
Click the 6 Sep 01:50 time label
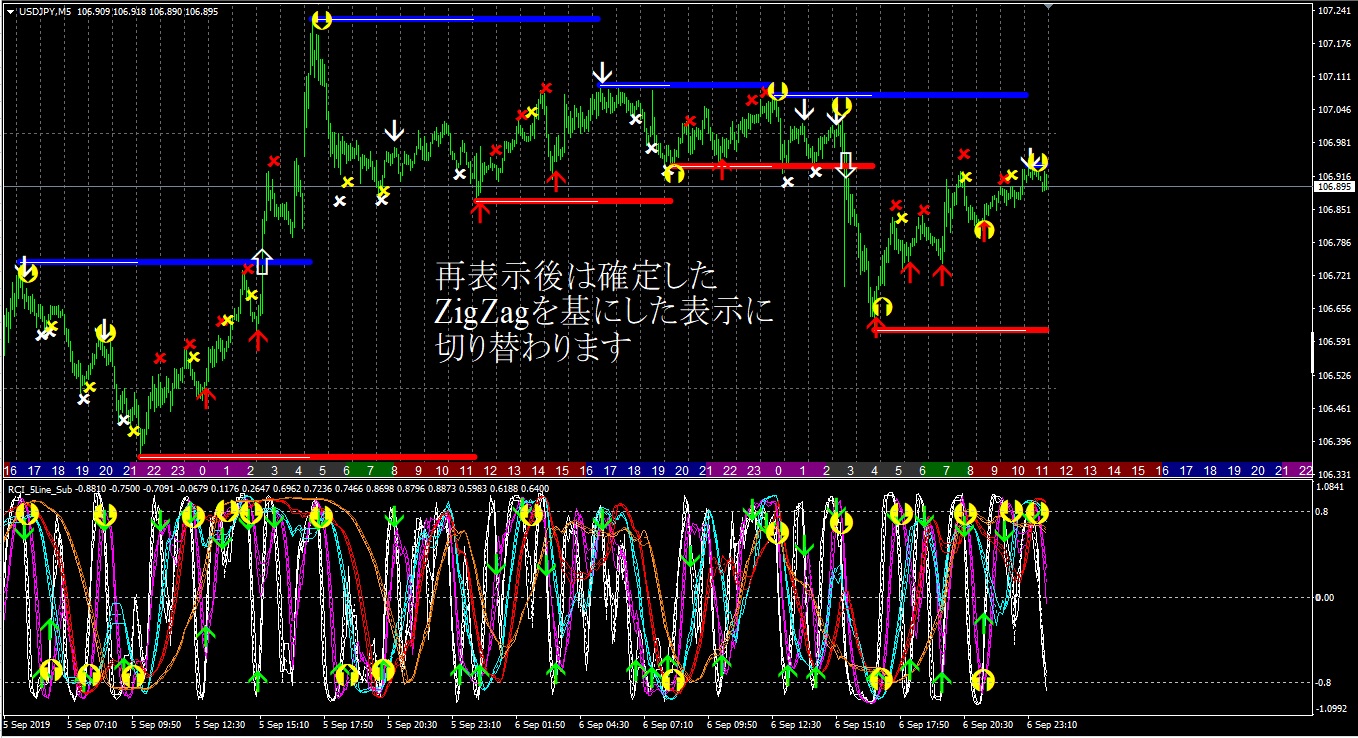coord(540,724)
